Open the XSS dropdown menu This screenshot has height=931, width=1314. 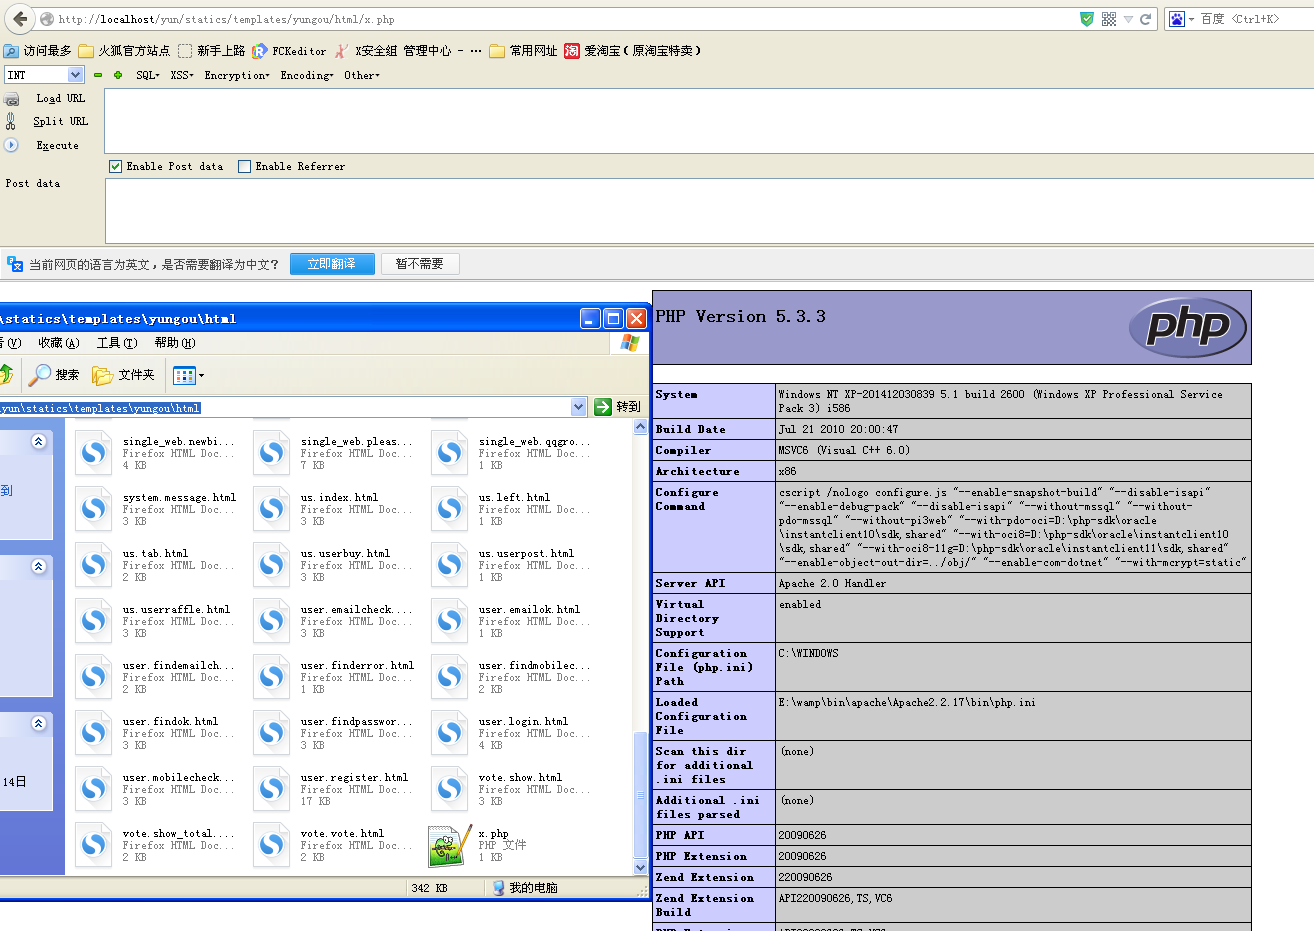click(182, 75)
